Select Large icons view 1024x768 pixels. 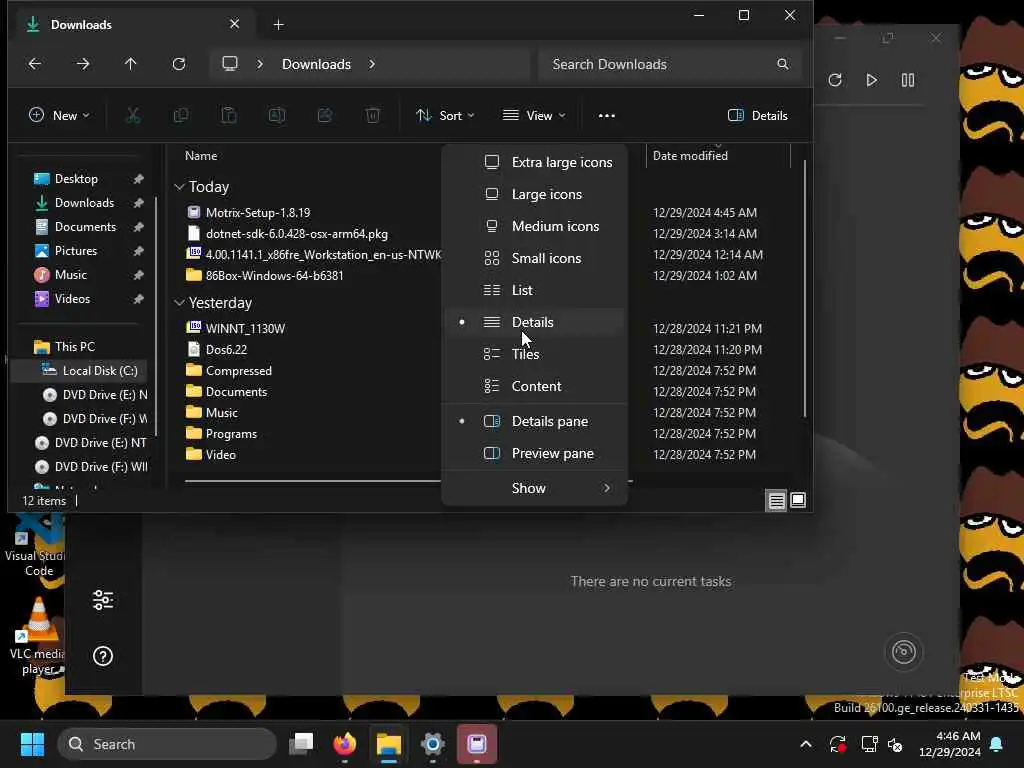tap(534, 194)
